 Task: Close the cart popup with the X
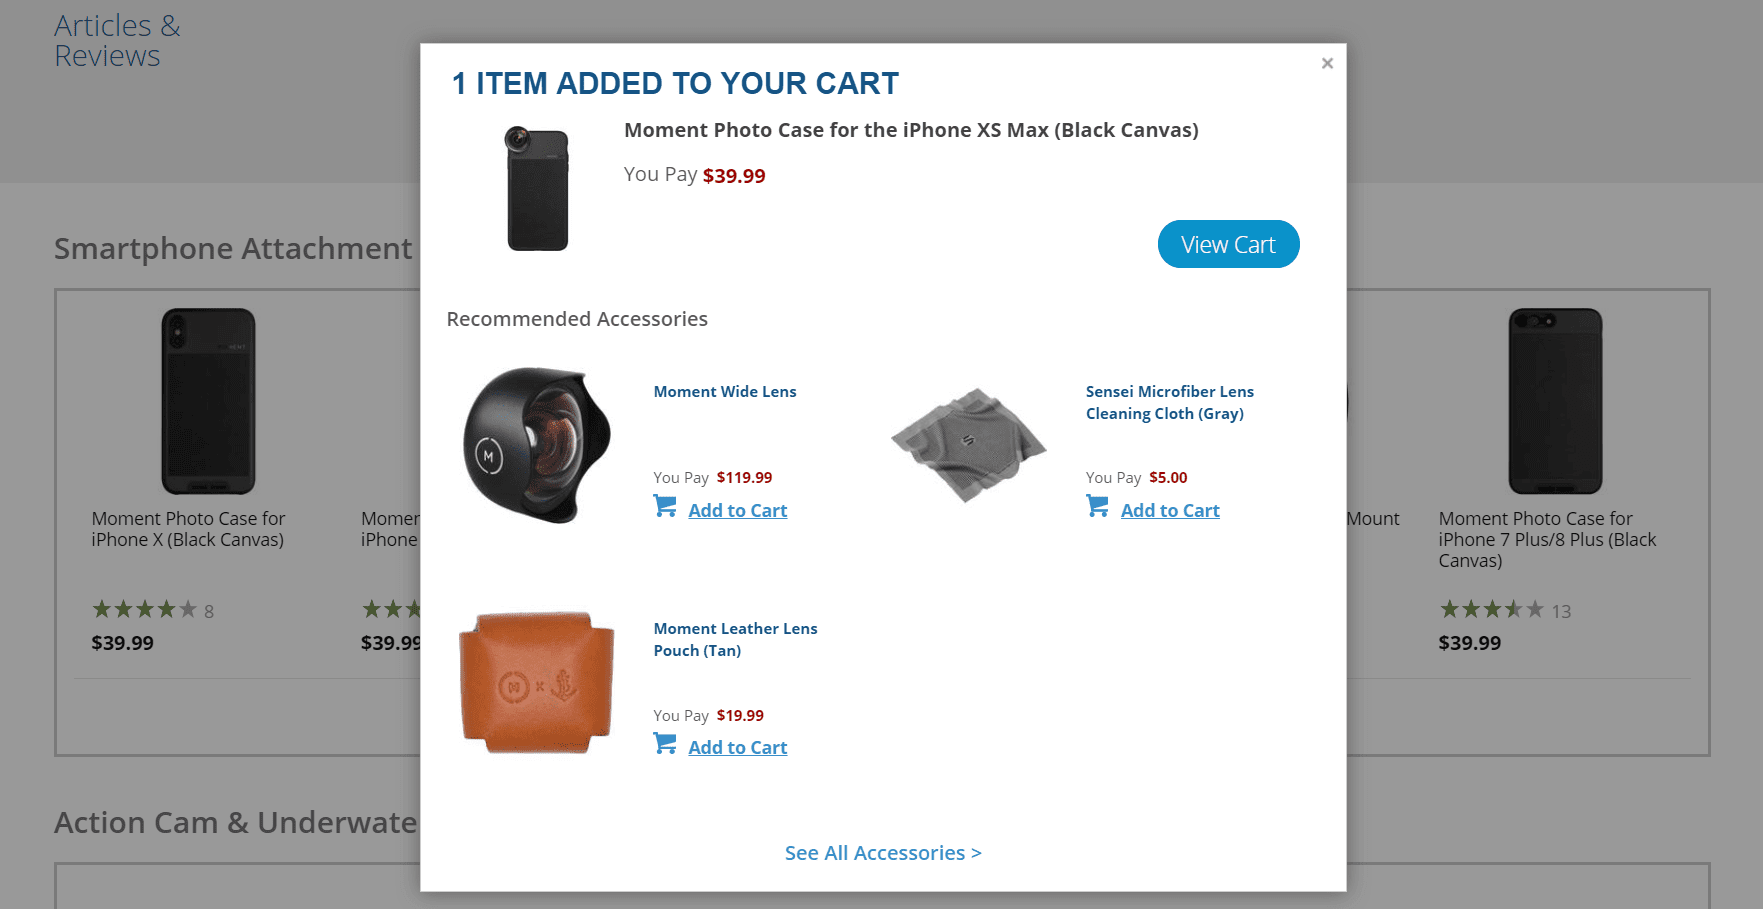pos(1327,63)
